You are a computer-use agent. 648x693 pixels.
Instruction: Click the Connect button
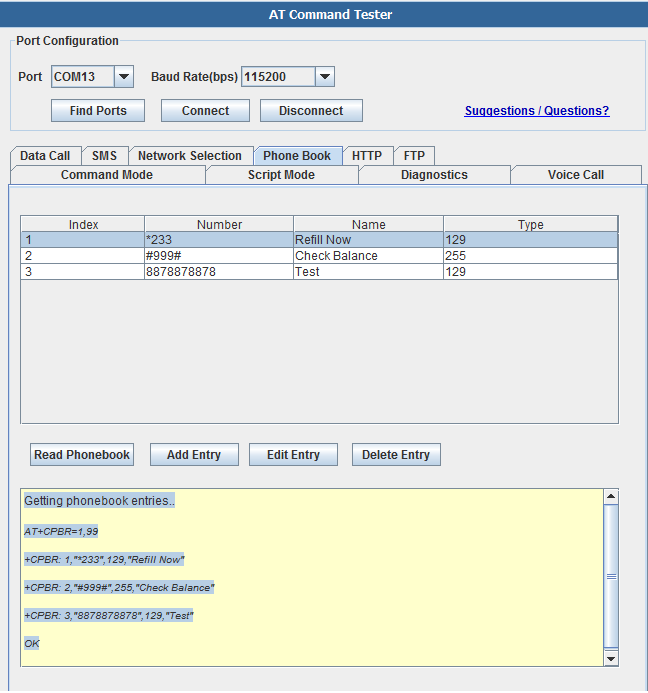[205, 110]
